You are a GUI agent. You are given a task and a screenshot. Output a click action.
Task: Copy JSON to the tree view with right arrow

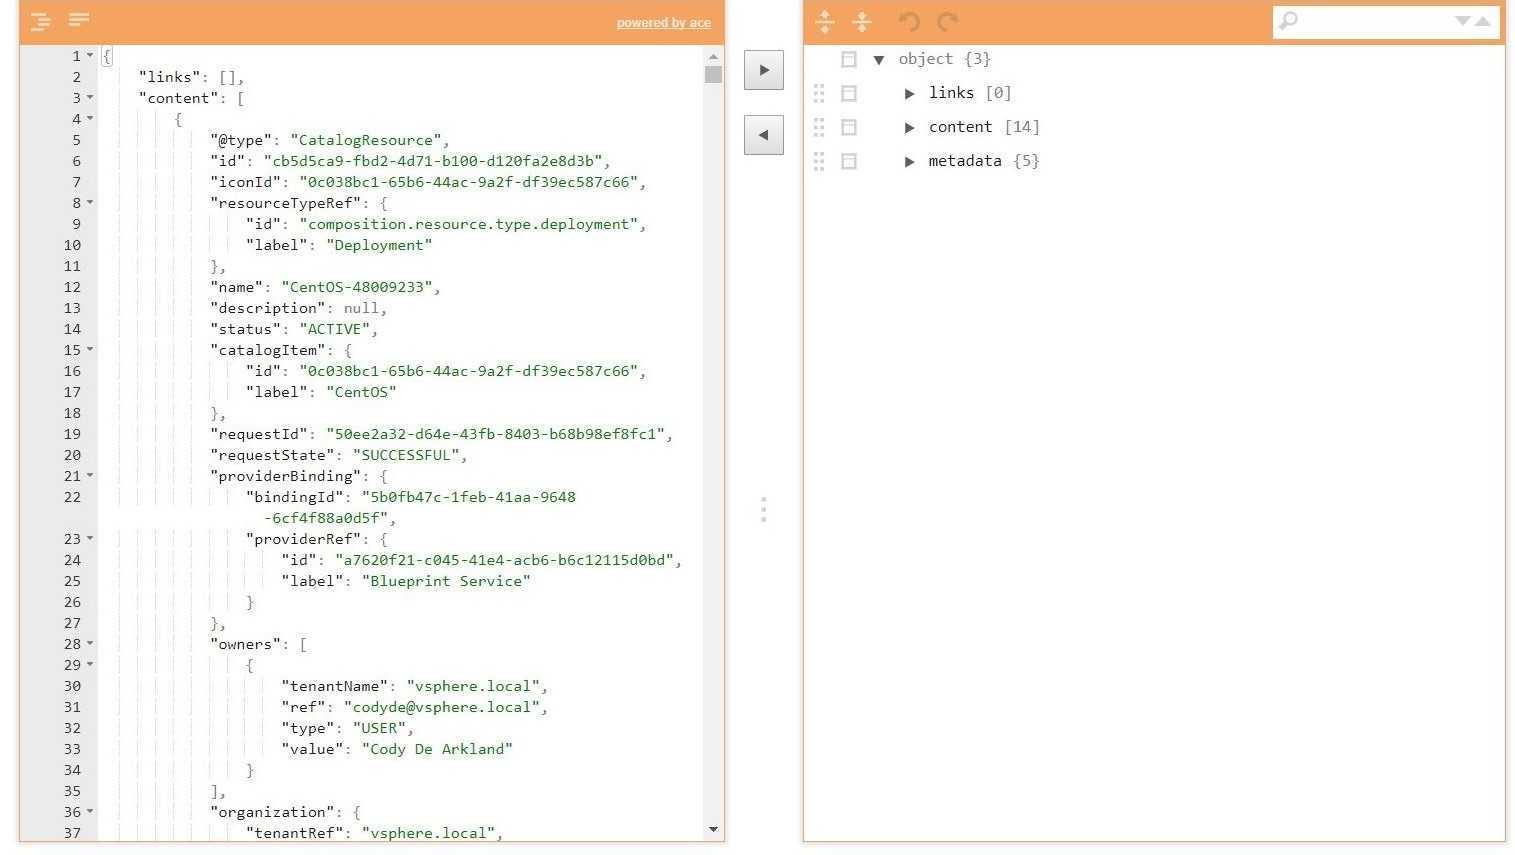point(763,70)
